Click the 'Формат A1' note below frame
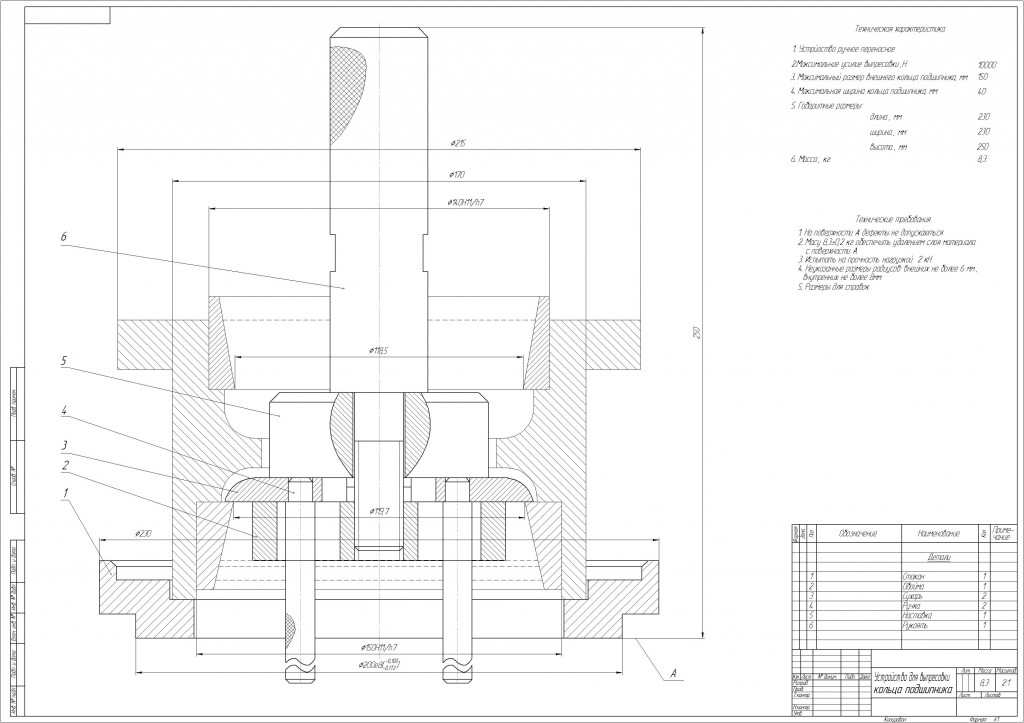 [x=986, y=718]
